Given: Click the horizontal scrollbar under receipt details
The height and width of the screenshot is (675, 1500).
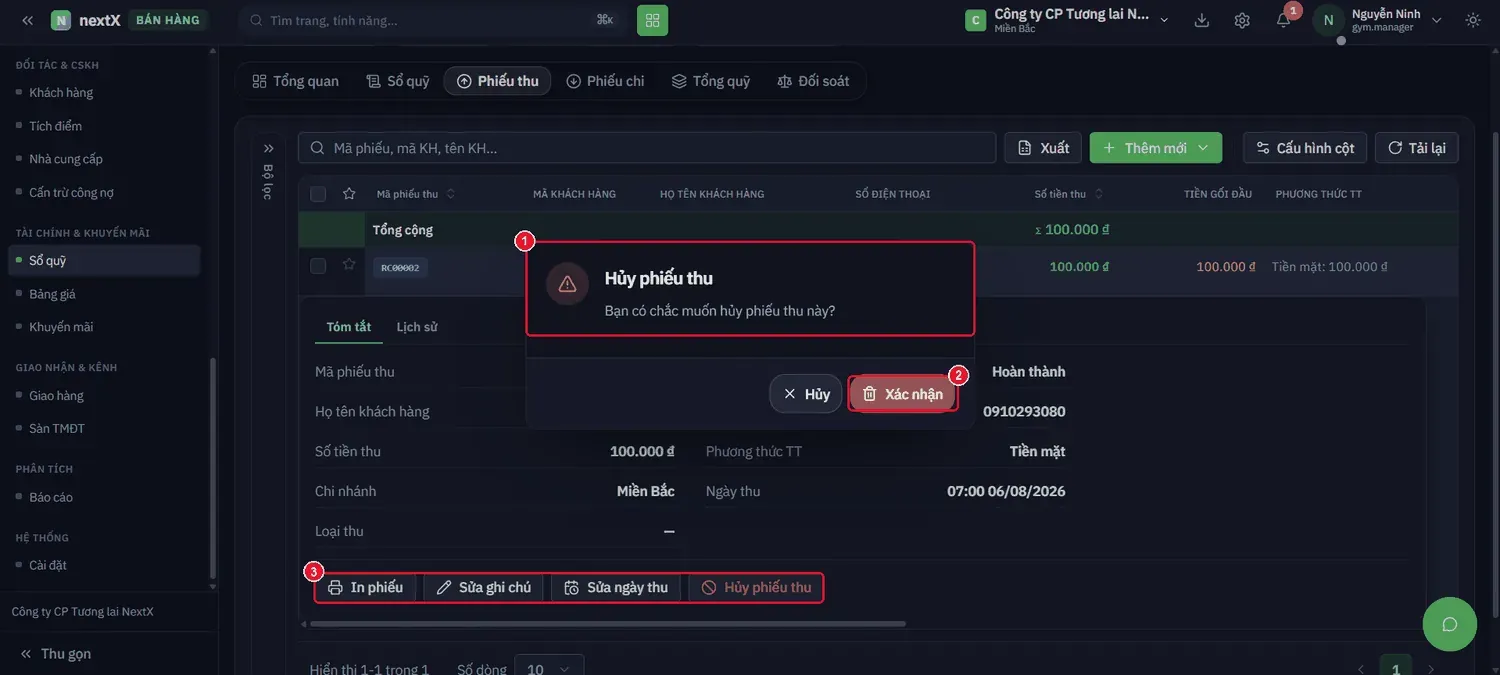Looking at the screenshot, I should 608,624.
